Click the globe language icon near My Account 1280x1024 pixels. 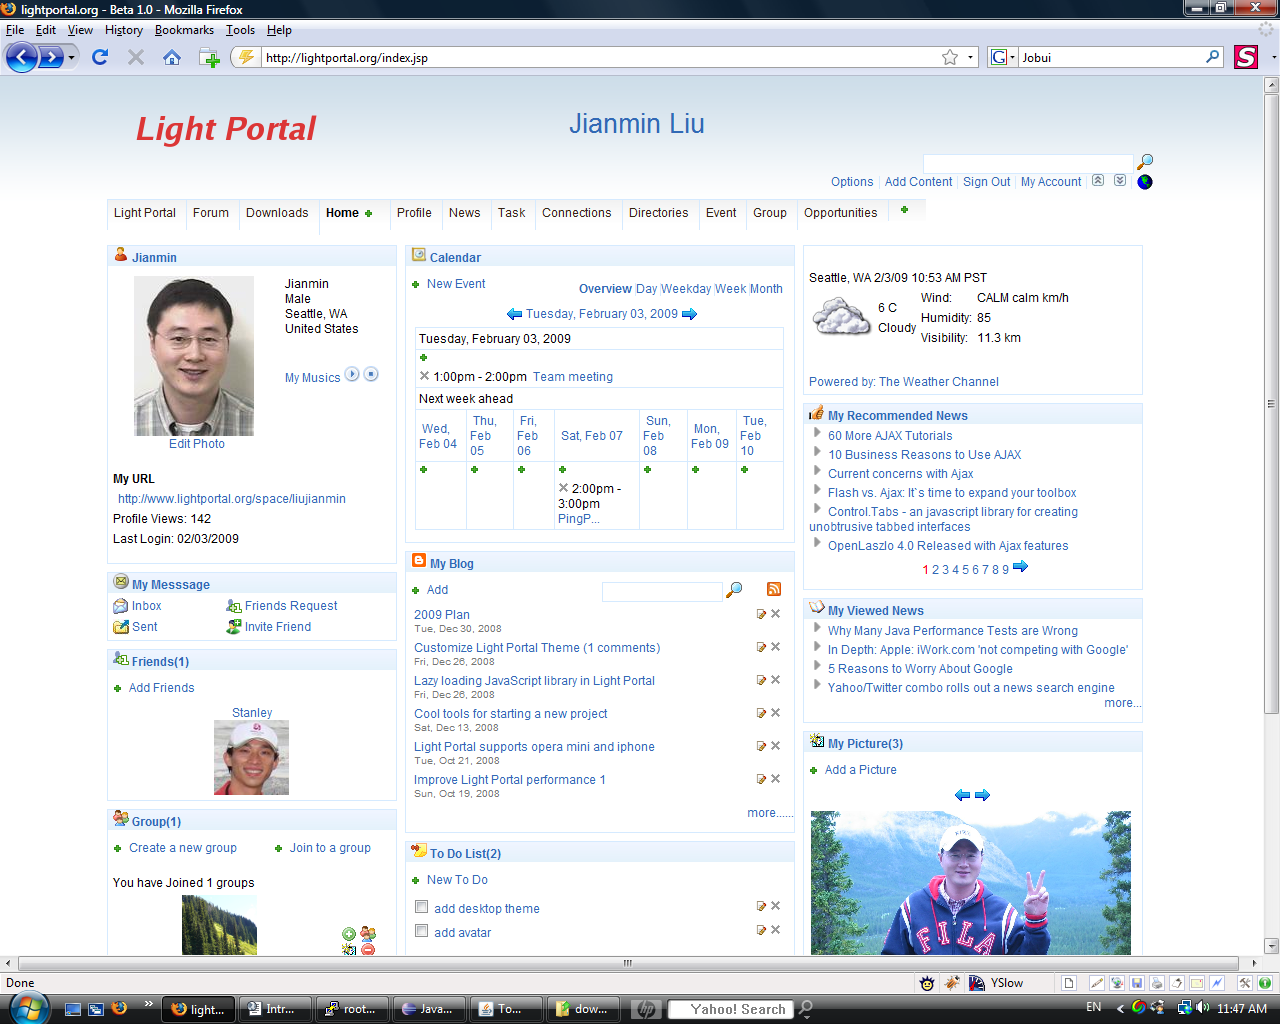(1145, 182)
